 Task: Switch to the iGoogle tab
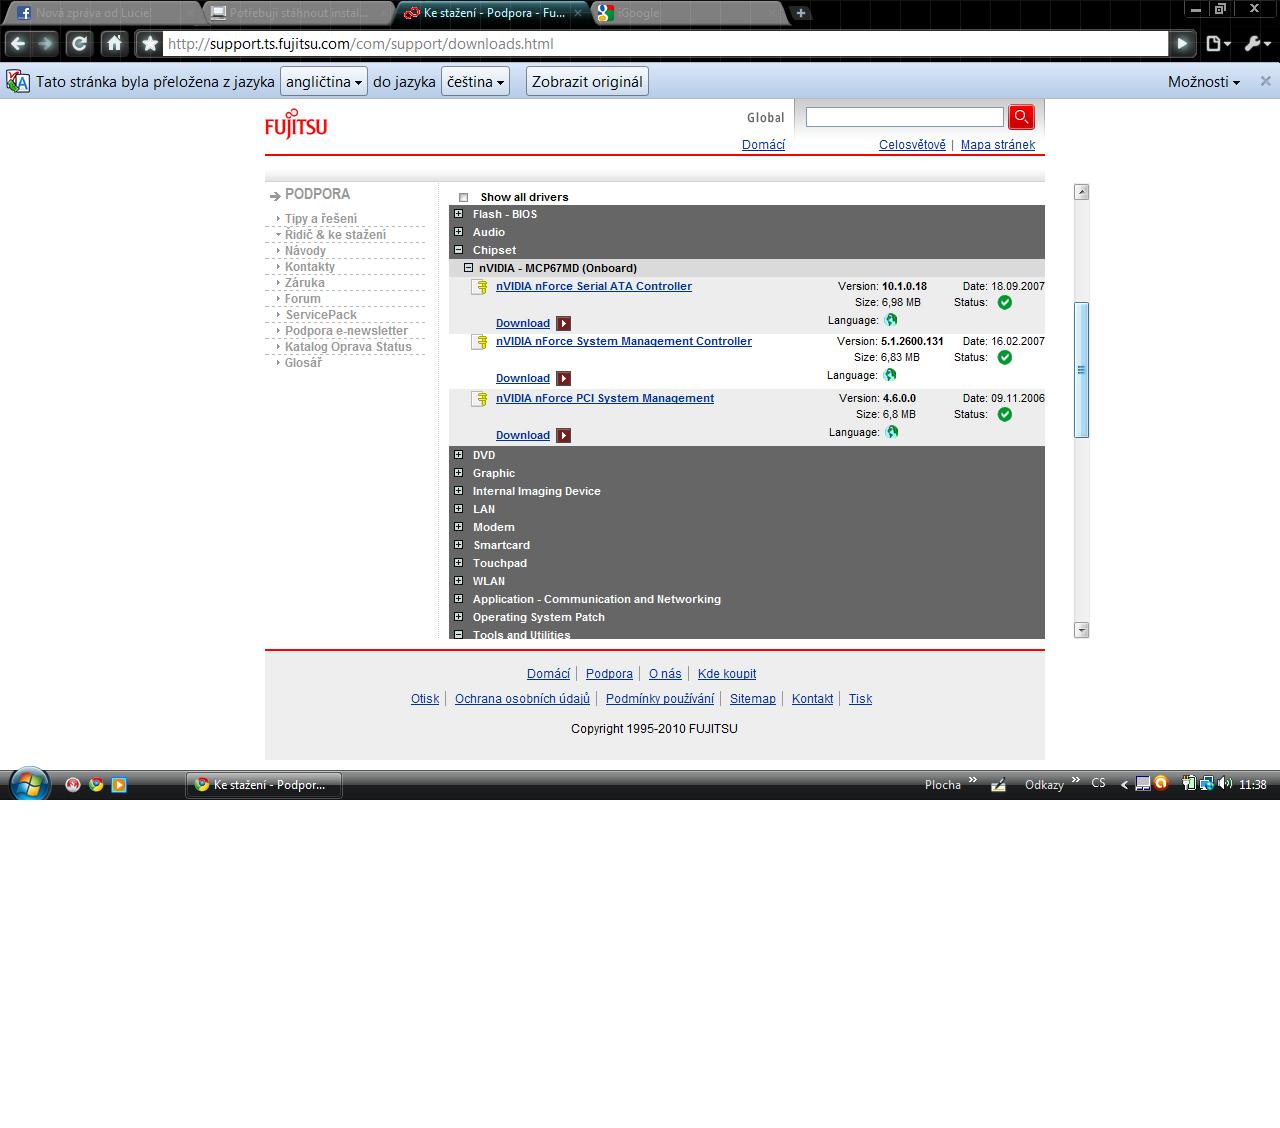coord(688,13)
